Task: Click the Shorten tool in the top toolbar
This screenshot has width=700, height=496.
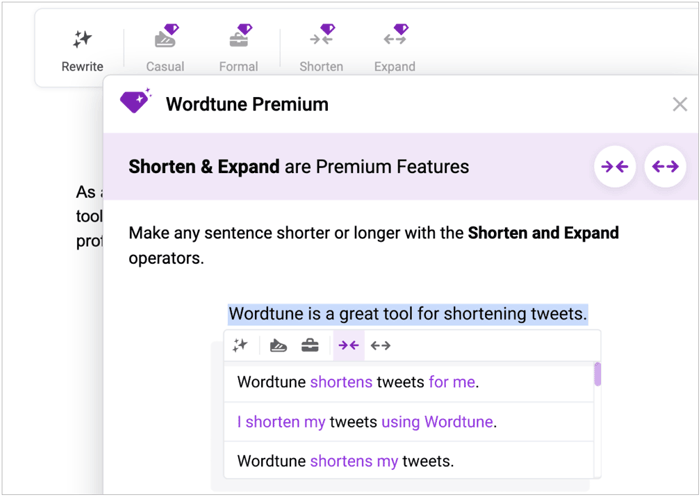Action: point(321,48)
